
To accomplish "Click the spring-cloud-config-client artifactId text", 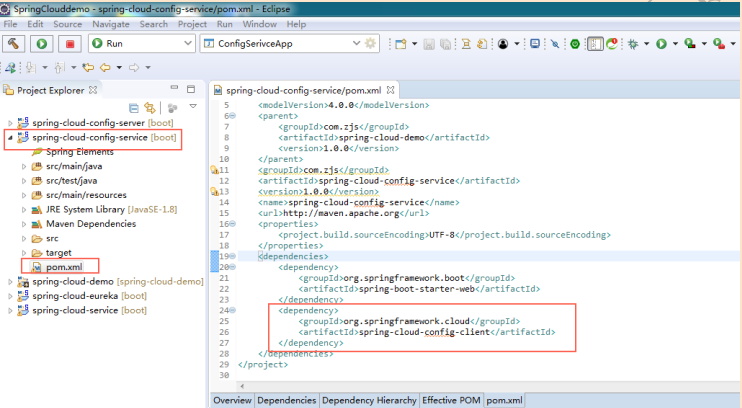I will (424, 332).
